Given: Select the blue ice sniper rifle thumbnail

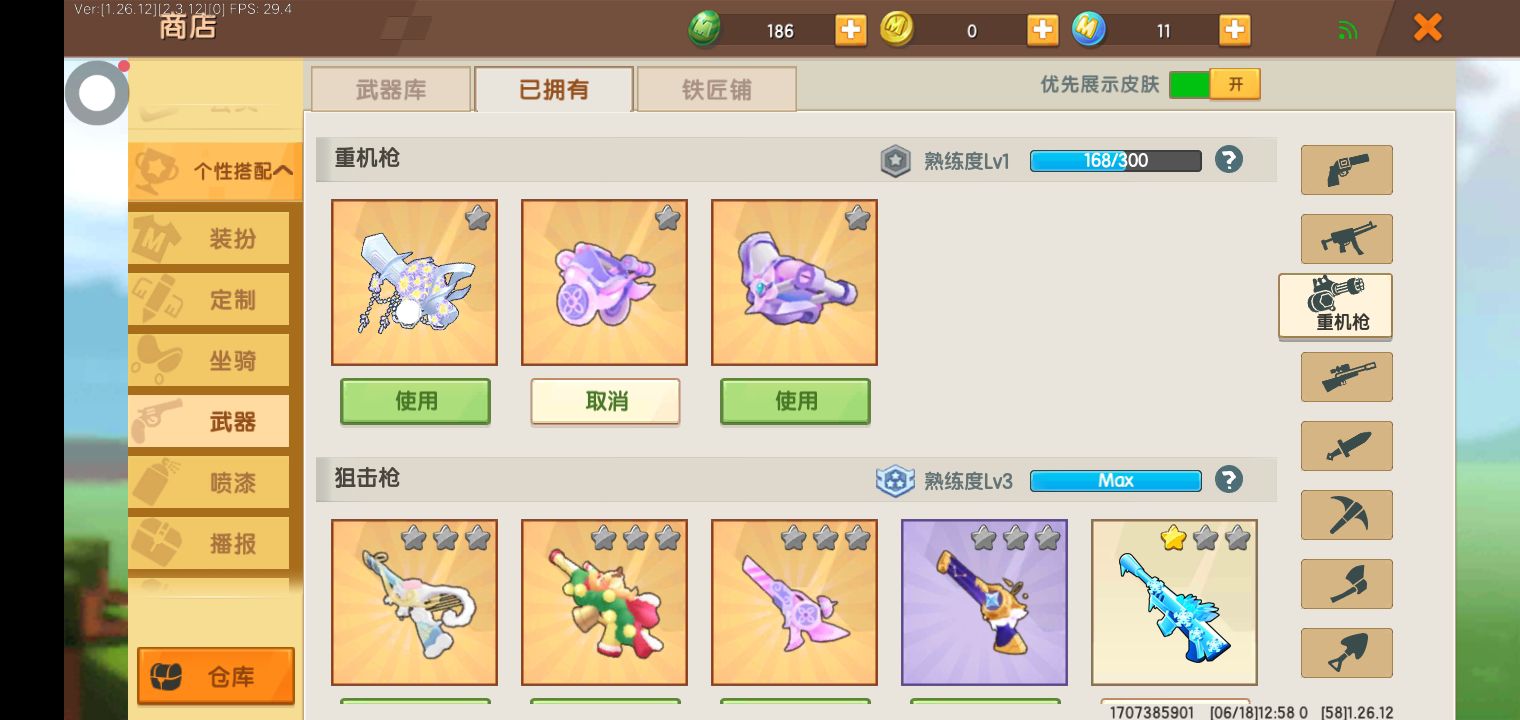Looking at the screenshot, I should coord(1174,602).
